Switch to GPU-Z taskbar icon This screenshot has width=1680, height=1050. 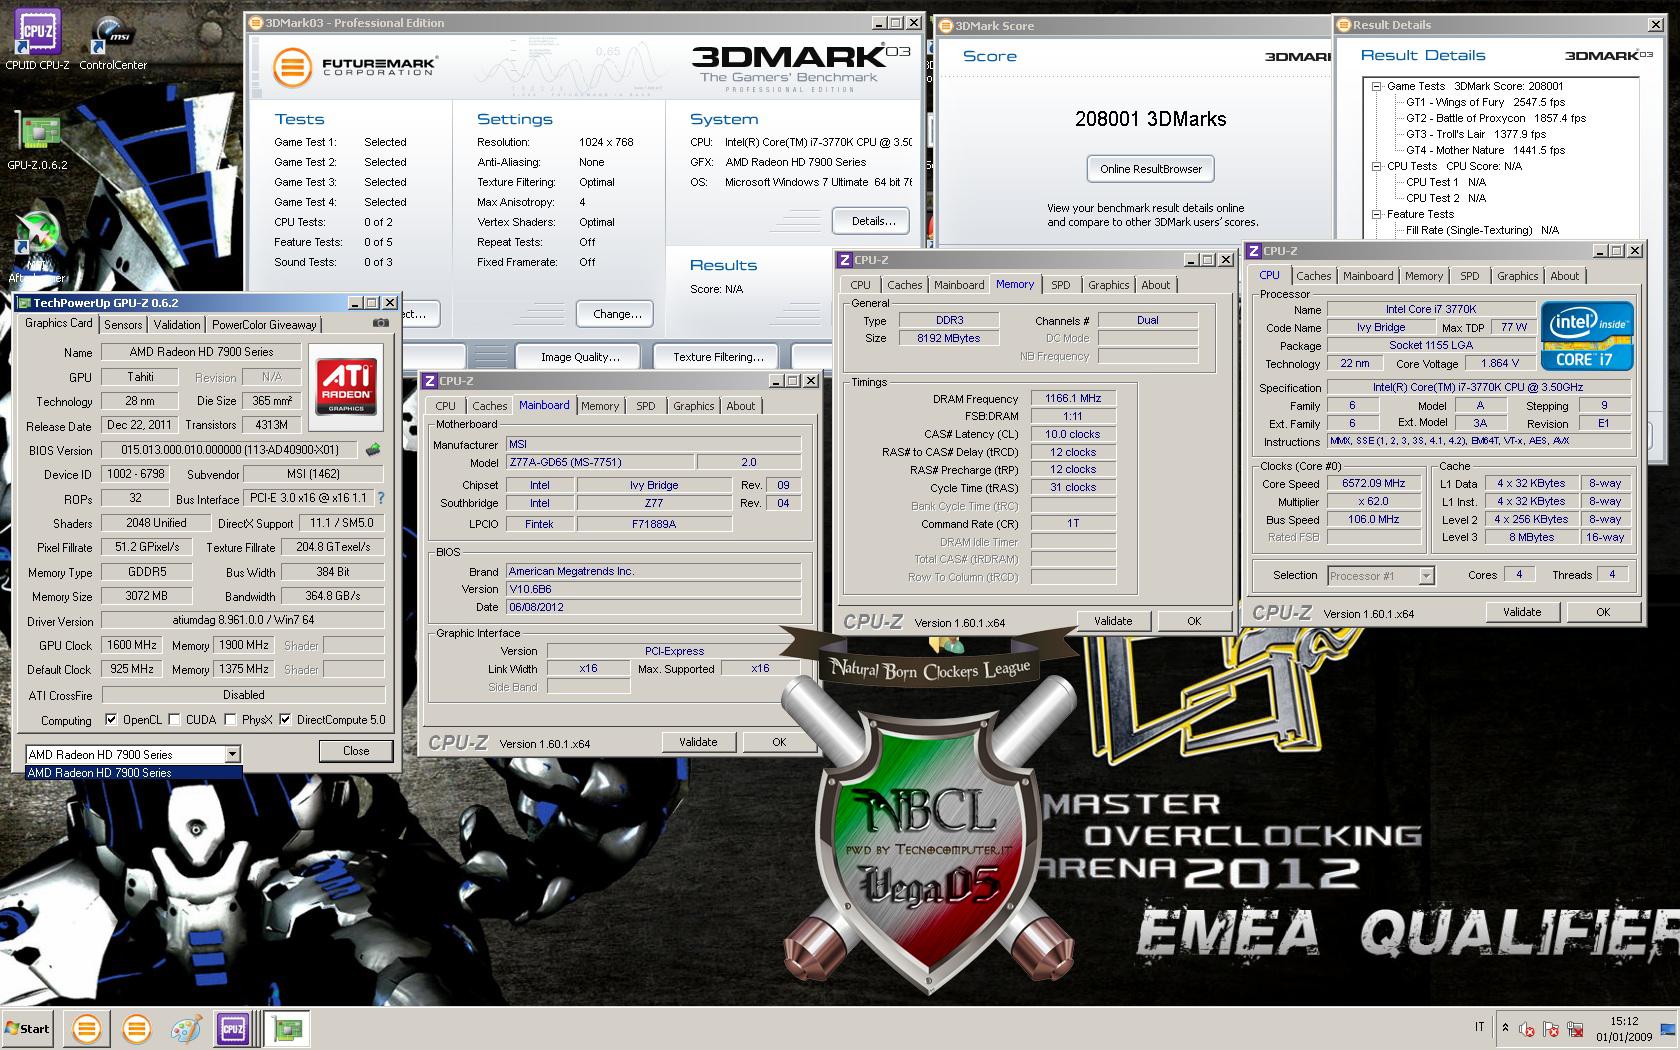point(289,1028)
